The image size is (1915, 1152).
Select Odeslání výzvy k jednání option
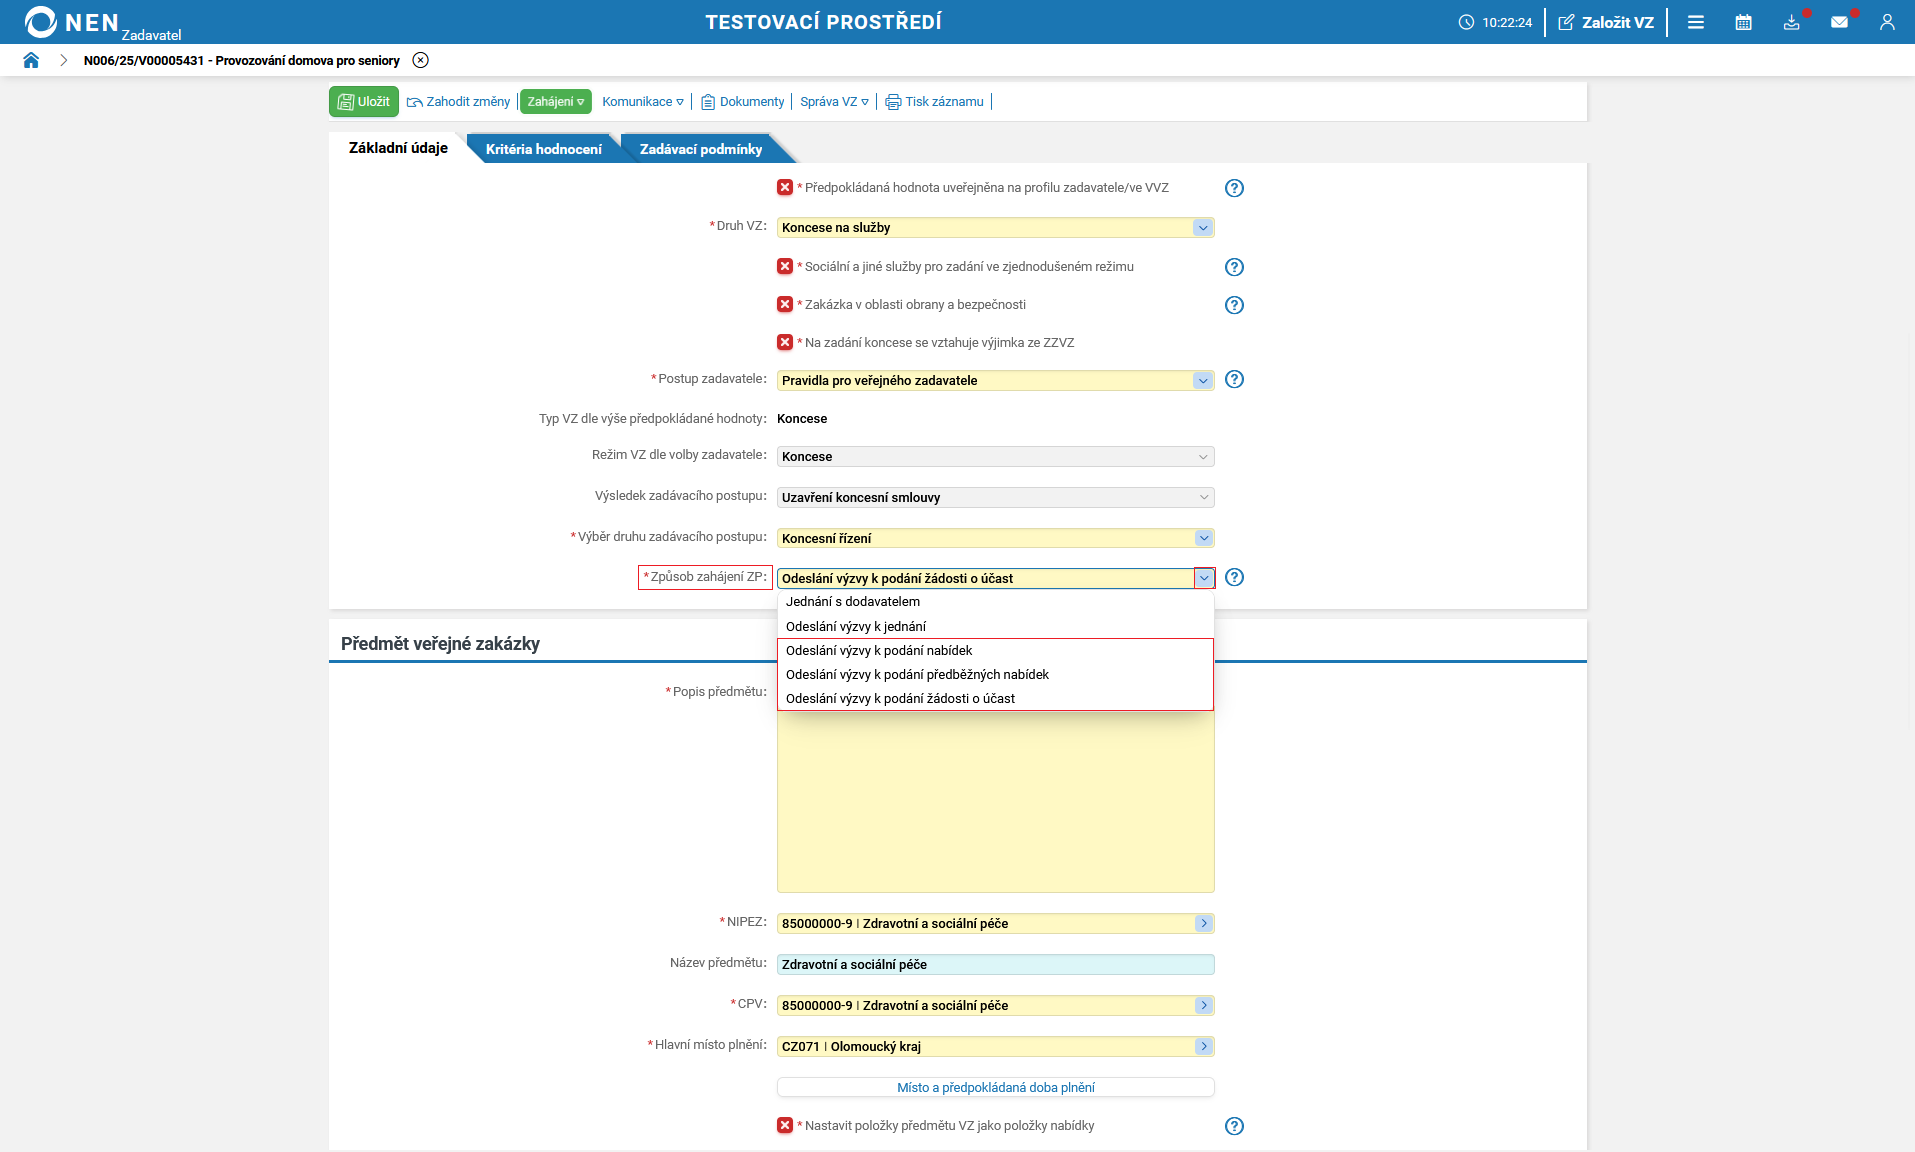(996, 627)
